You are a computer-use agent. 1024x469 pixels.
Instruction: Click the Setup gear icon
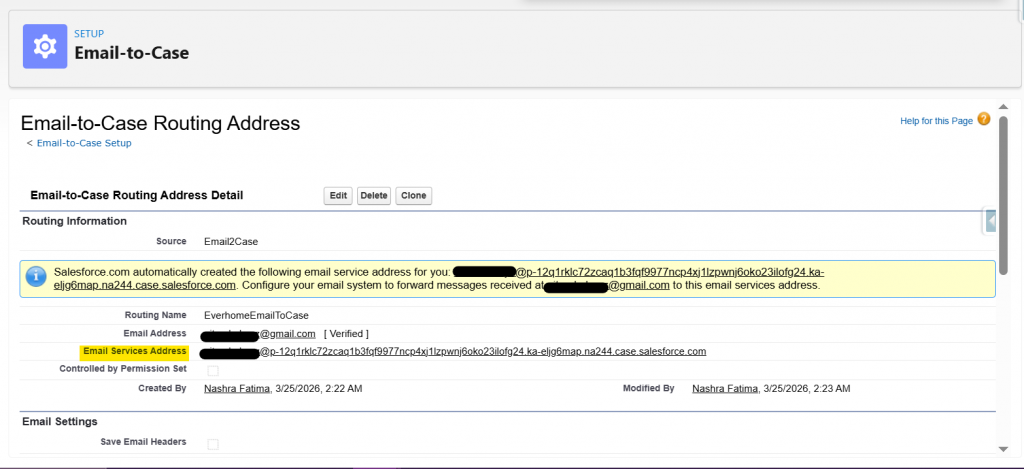(x=45, y=46)
